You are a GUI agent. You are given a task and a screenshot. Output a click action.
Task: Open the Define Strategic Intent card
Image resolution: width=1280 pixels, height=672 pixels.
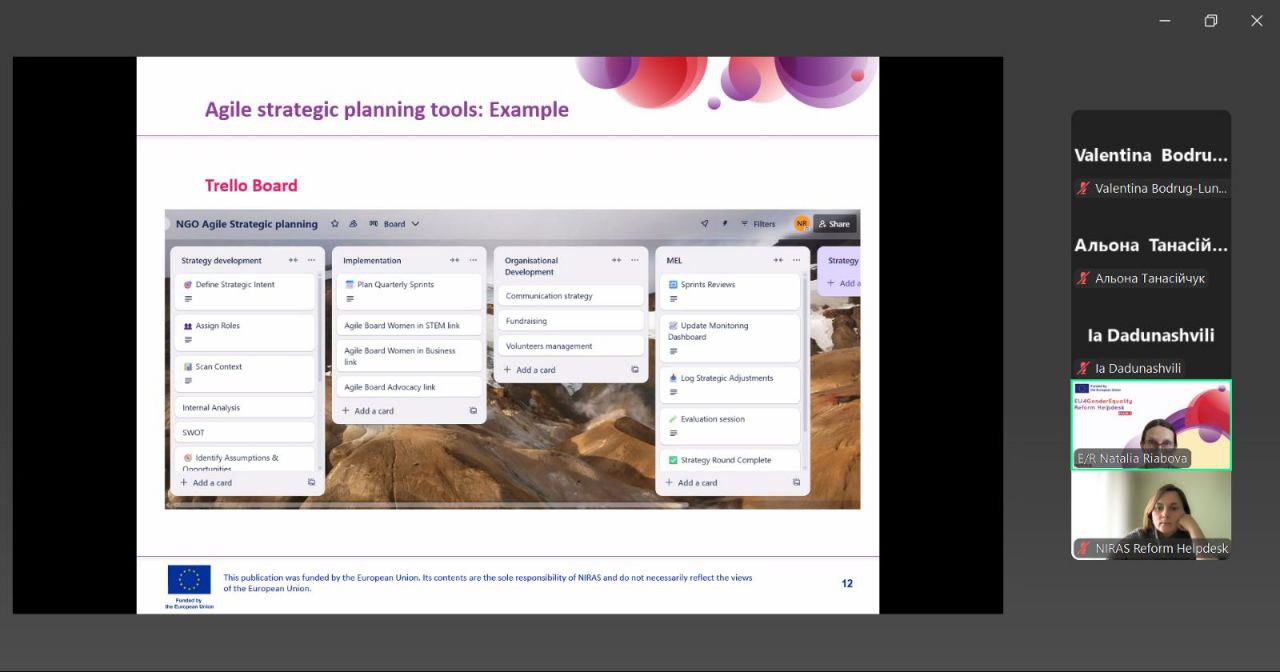click(235, 285)
